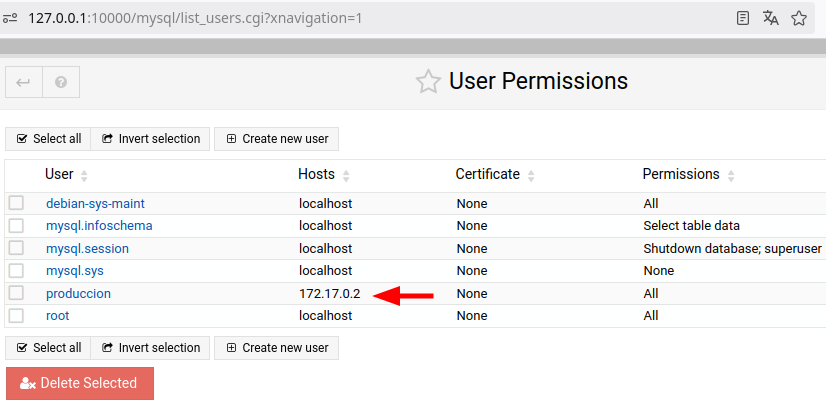
Task: Click the top Select all button
Action: 48,139
